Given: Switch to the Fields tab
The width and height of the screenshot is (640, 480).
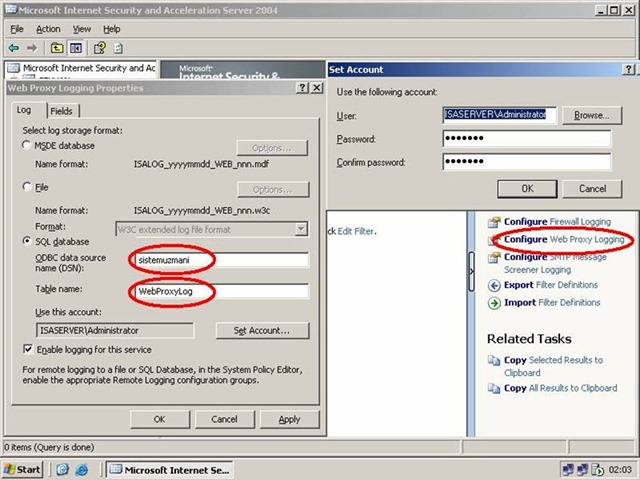Looking at the screenshot, I should coord(62,111).
